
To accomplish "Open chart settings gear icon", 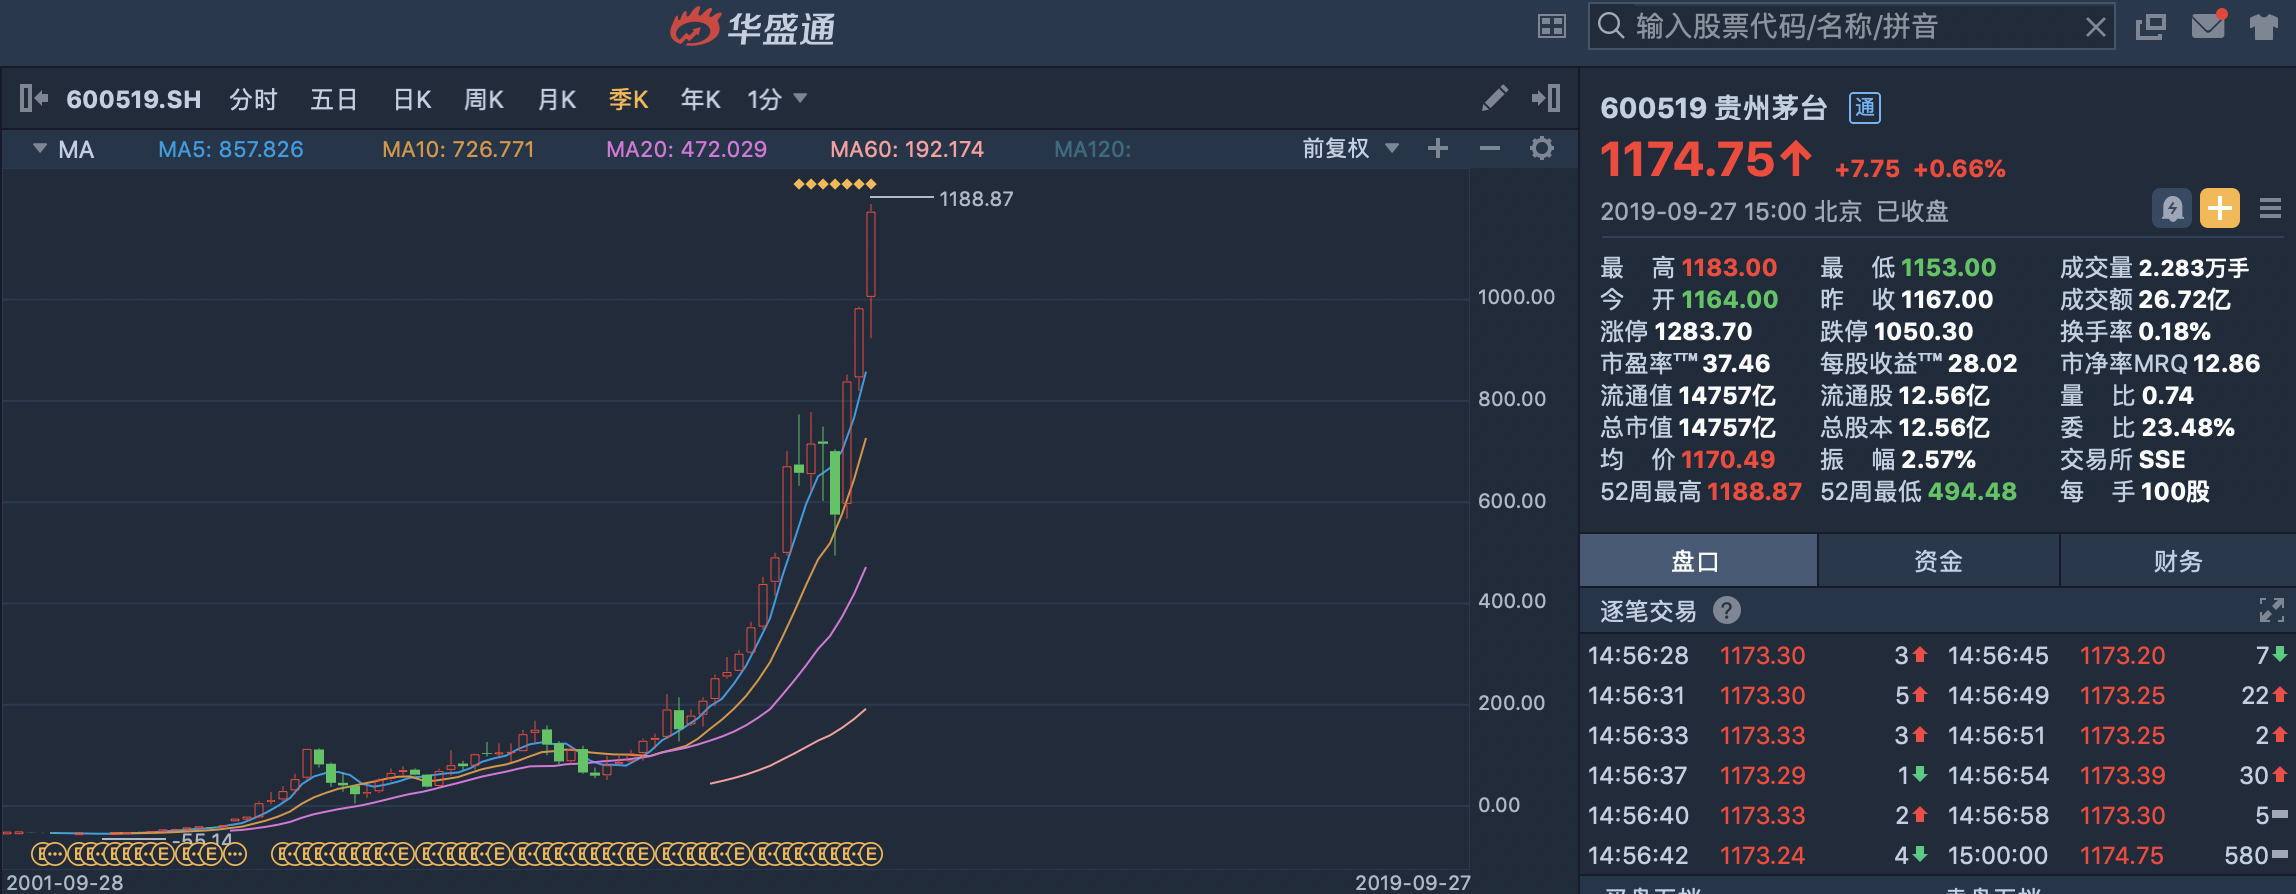I will coord(1542,149).
